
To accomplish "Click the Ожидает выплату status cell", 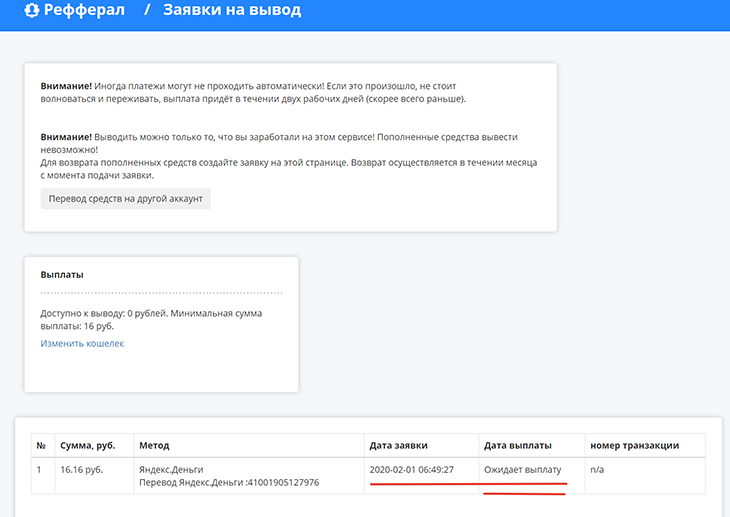I will [523, 469].
